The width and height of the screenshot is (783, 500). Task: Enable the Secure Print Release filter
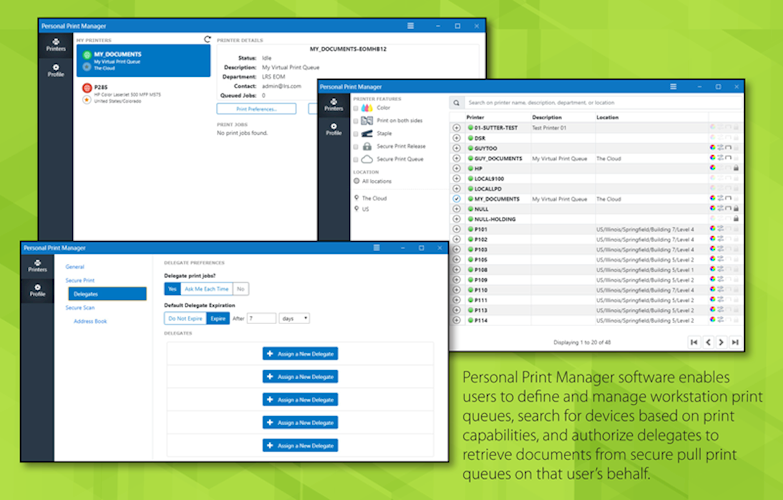[356, 147]
